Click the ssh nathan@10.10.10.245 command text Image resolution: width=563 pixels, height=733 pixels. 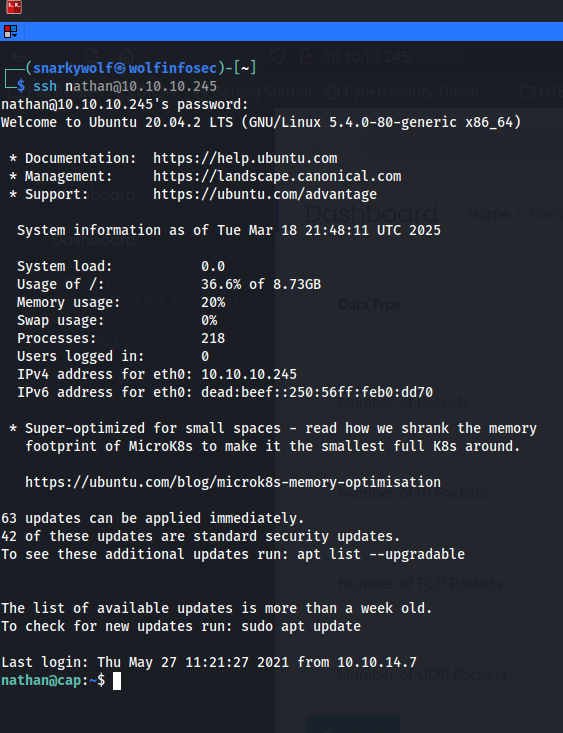125,86
